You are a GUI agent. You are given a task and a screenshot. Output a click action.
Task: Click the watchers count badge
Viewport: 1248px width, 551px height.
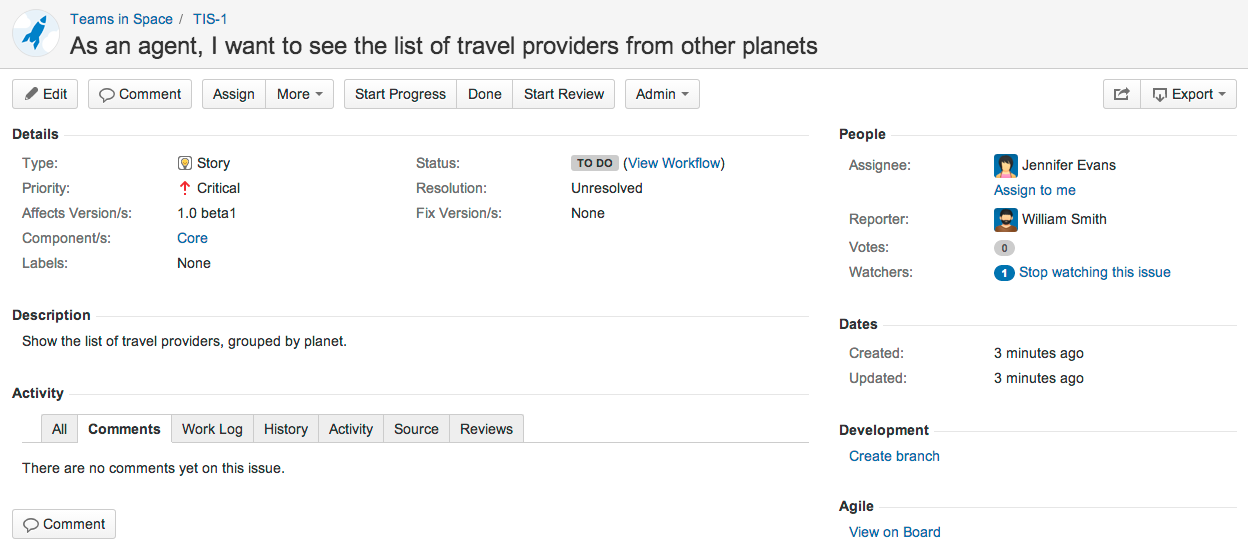(1004, 273)
